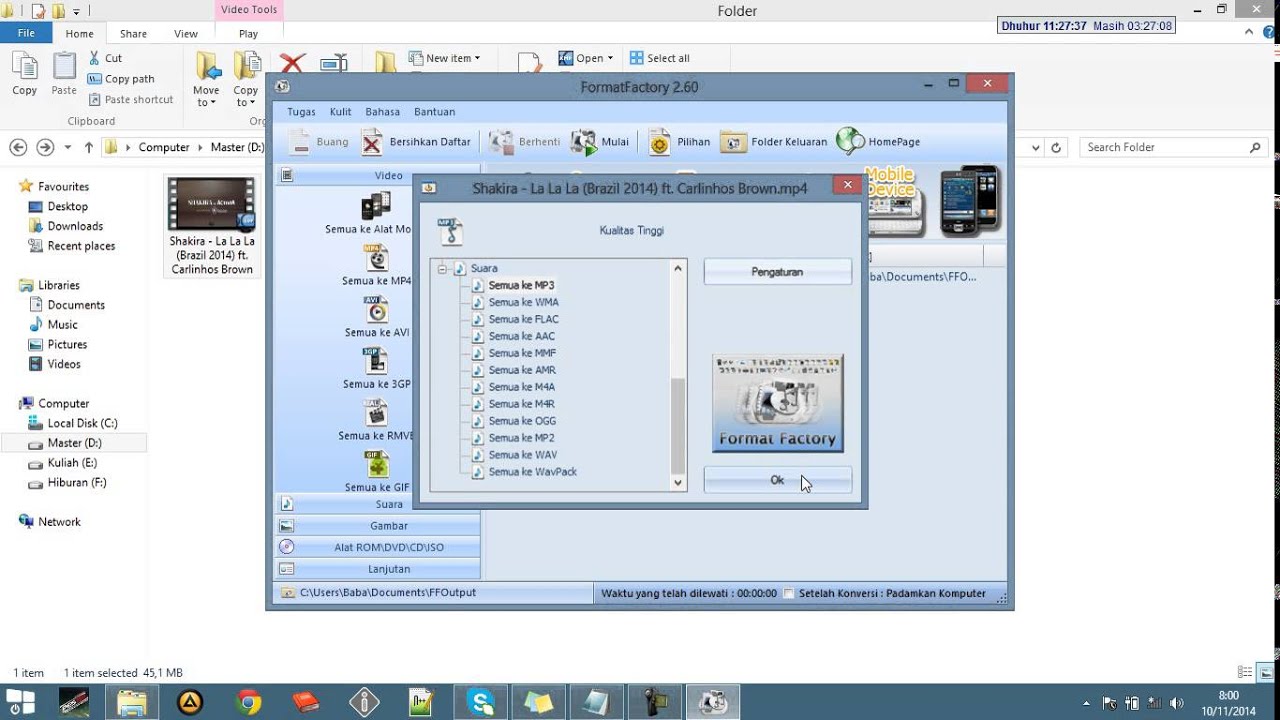Select Semua ke 3GP icon
This screenshot has width=1280, height=720.
tap(376, 362)
